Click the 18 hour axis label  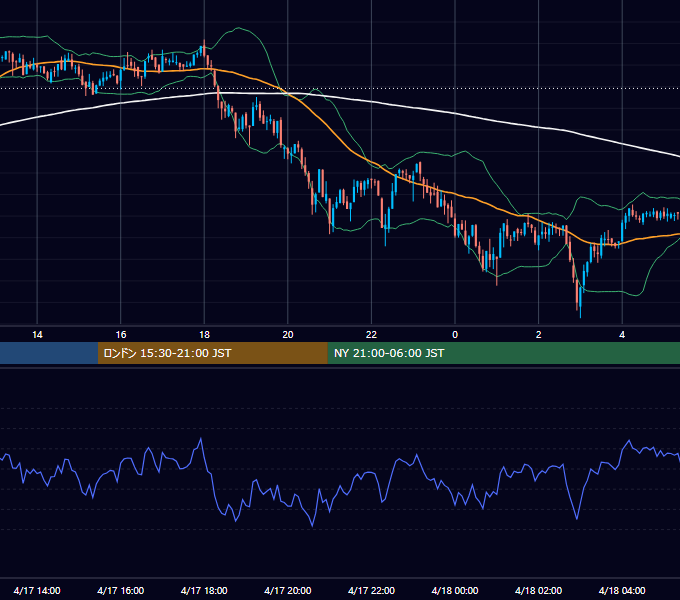tap(204, 335)
